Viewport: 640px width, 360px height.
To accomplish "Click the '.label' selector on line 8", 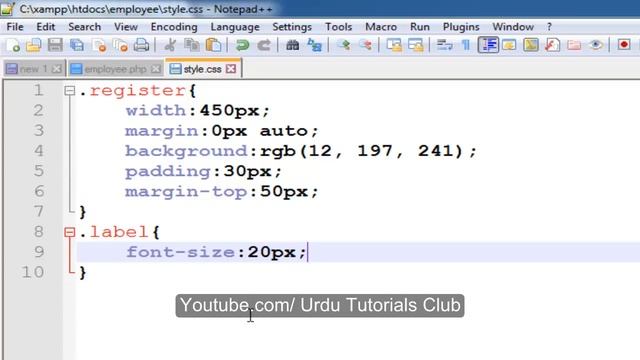I will pos(113,232).
